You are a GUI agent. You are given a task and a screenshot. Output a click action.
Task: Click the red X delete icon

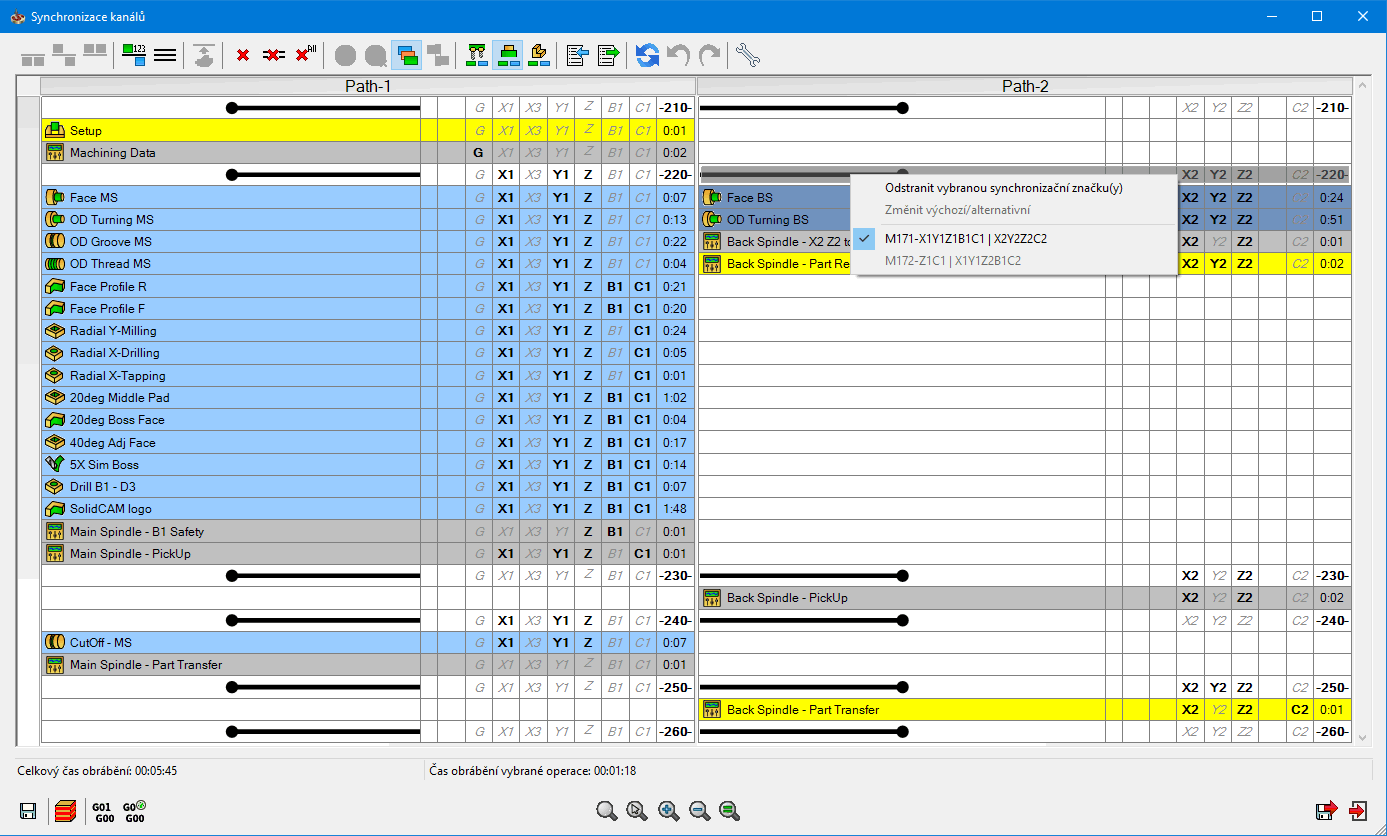243,55
